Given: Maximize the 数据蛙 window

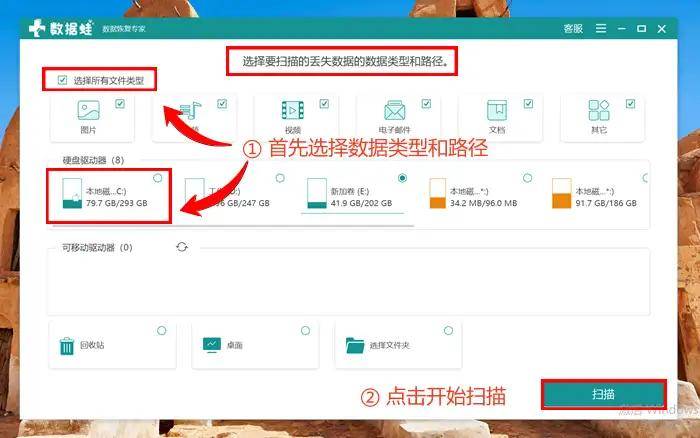Looking at the screenshot, I should (642, 29).
